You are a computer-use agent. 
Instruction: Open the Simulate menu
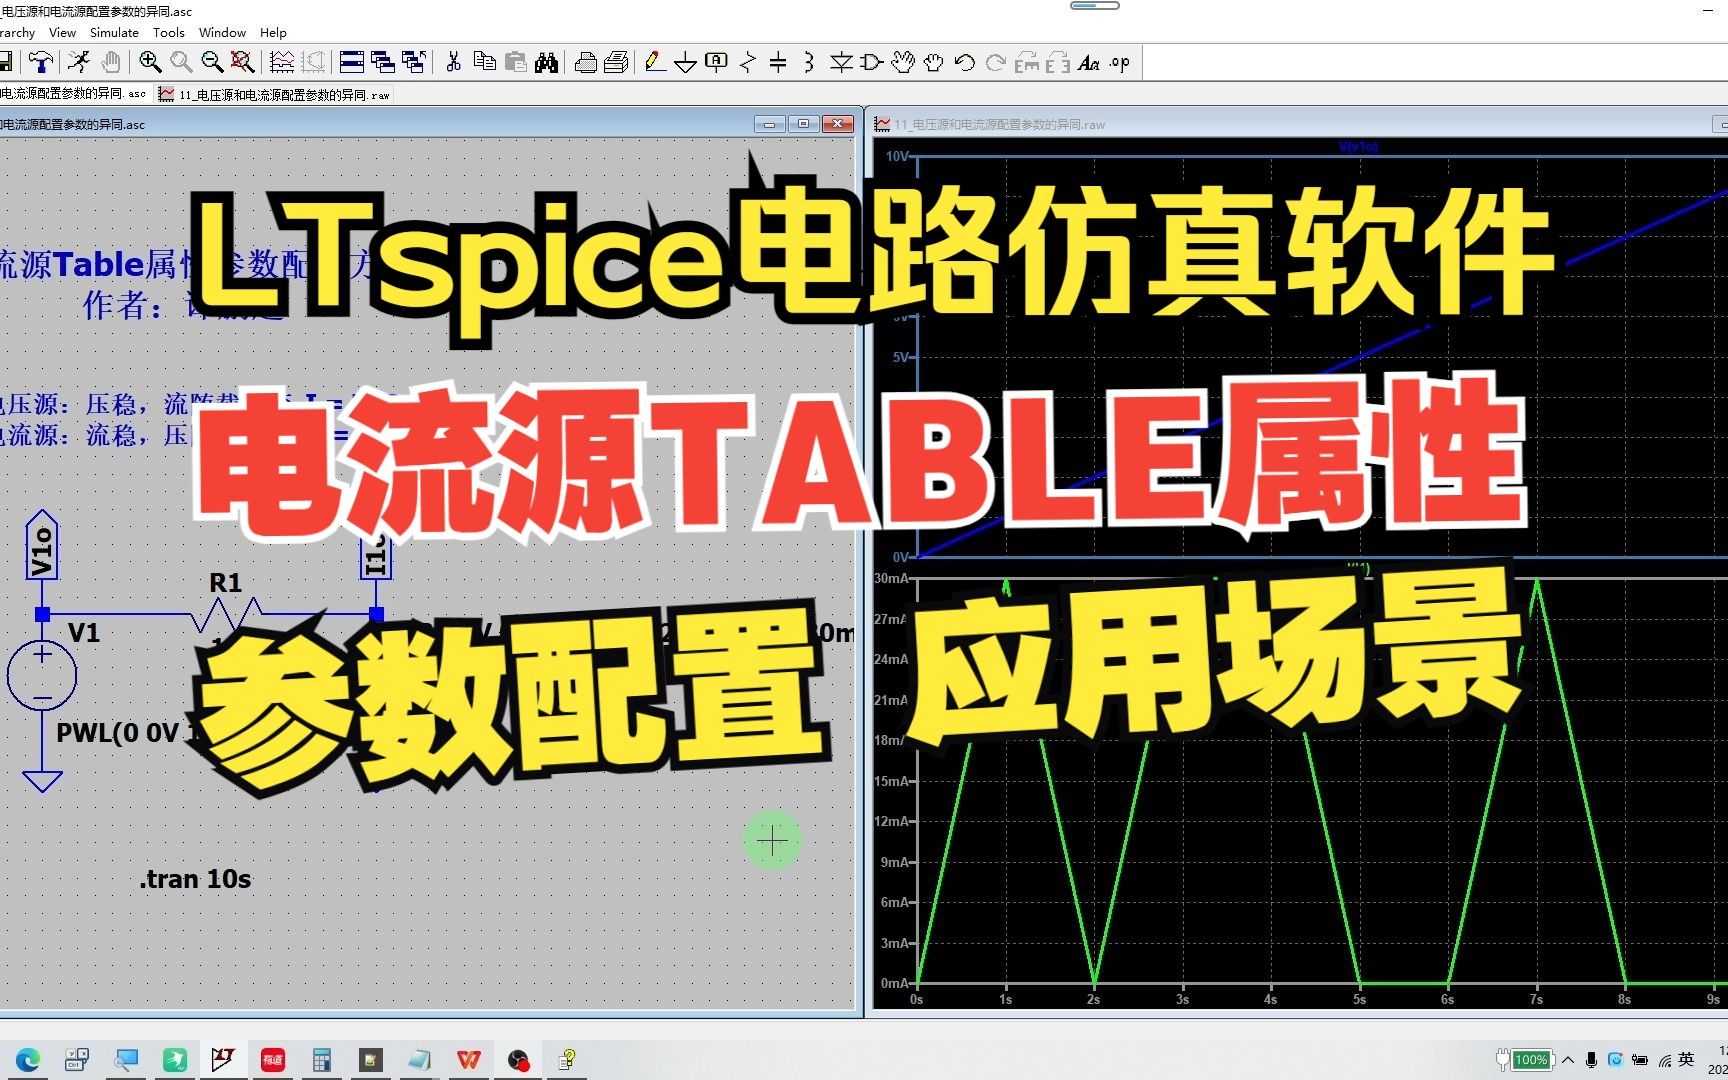pos(114,32)
